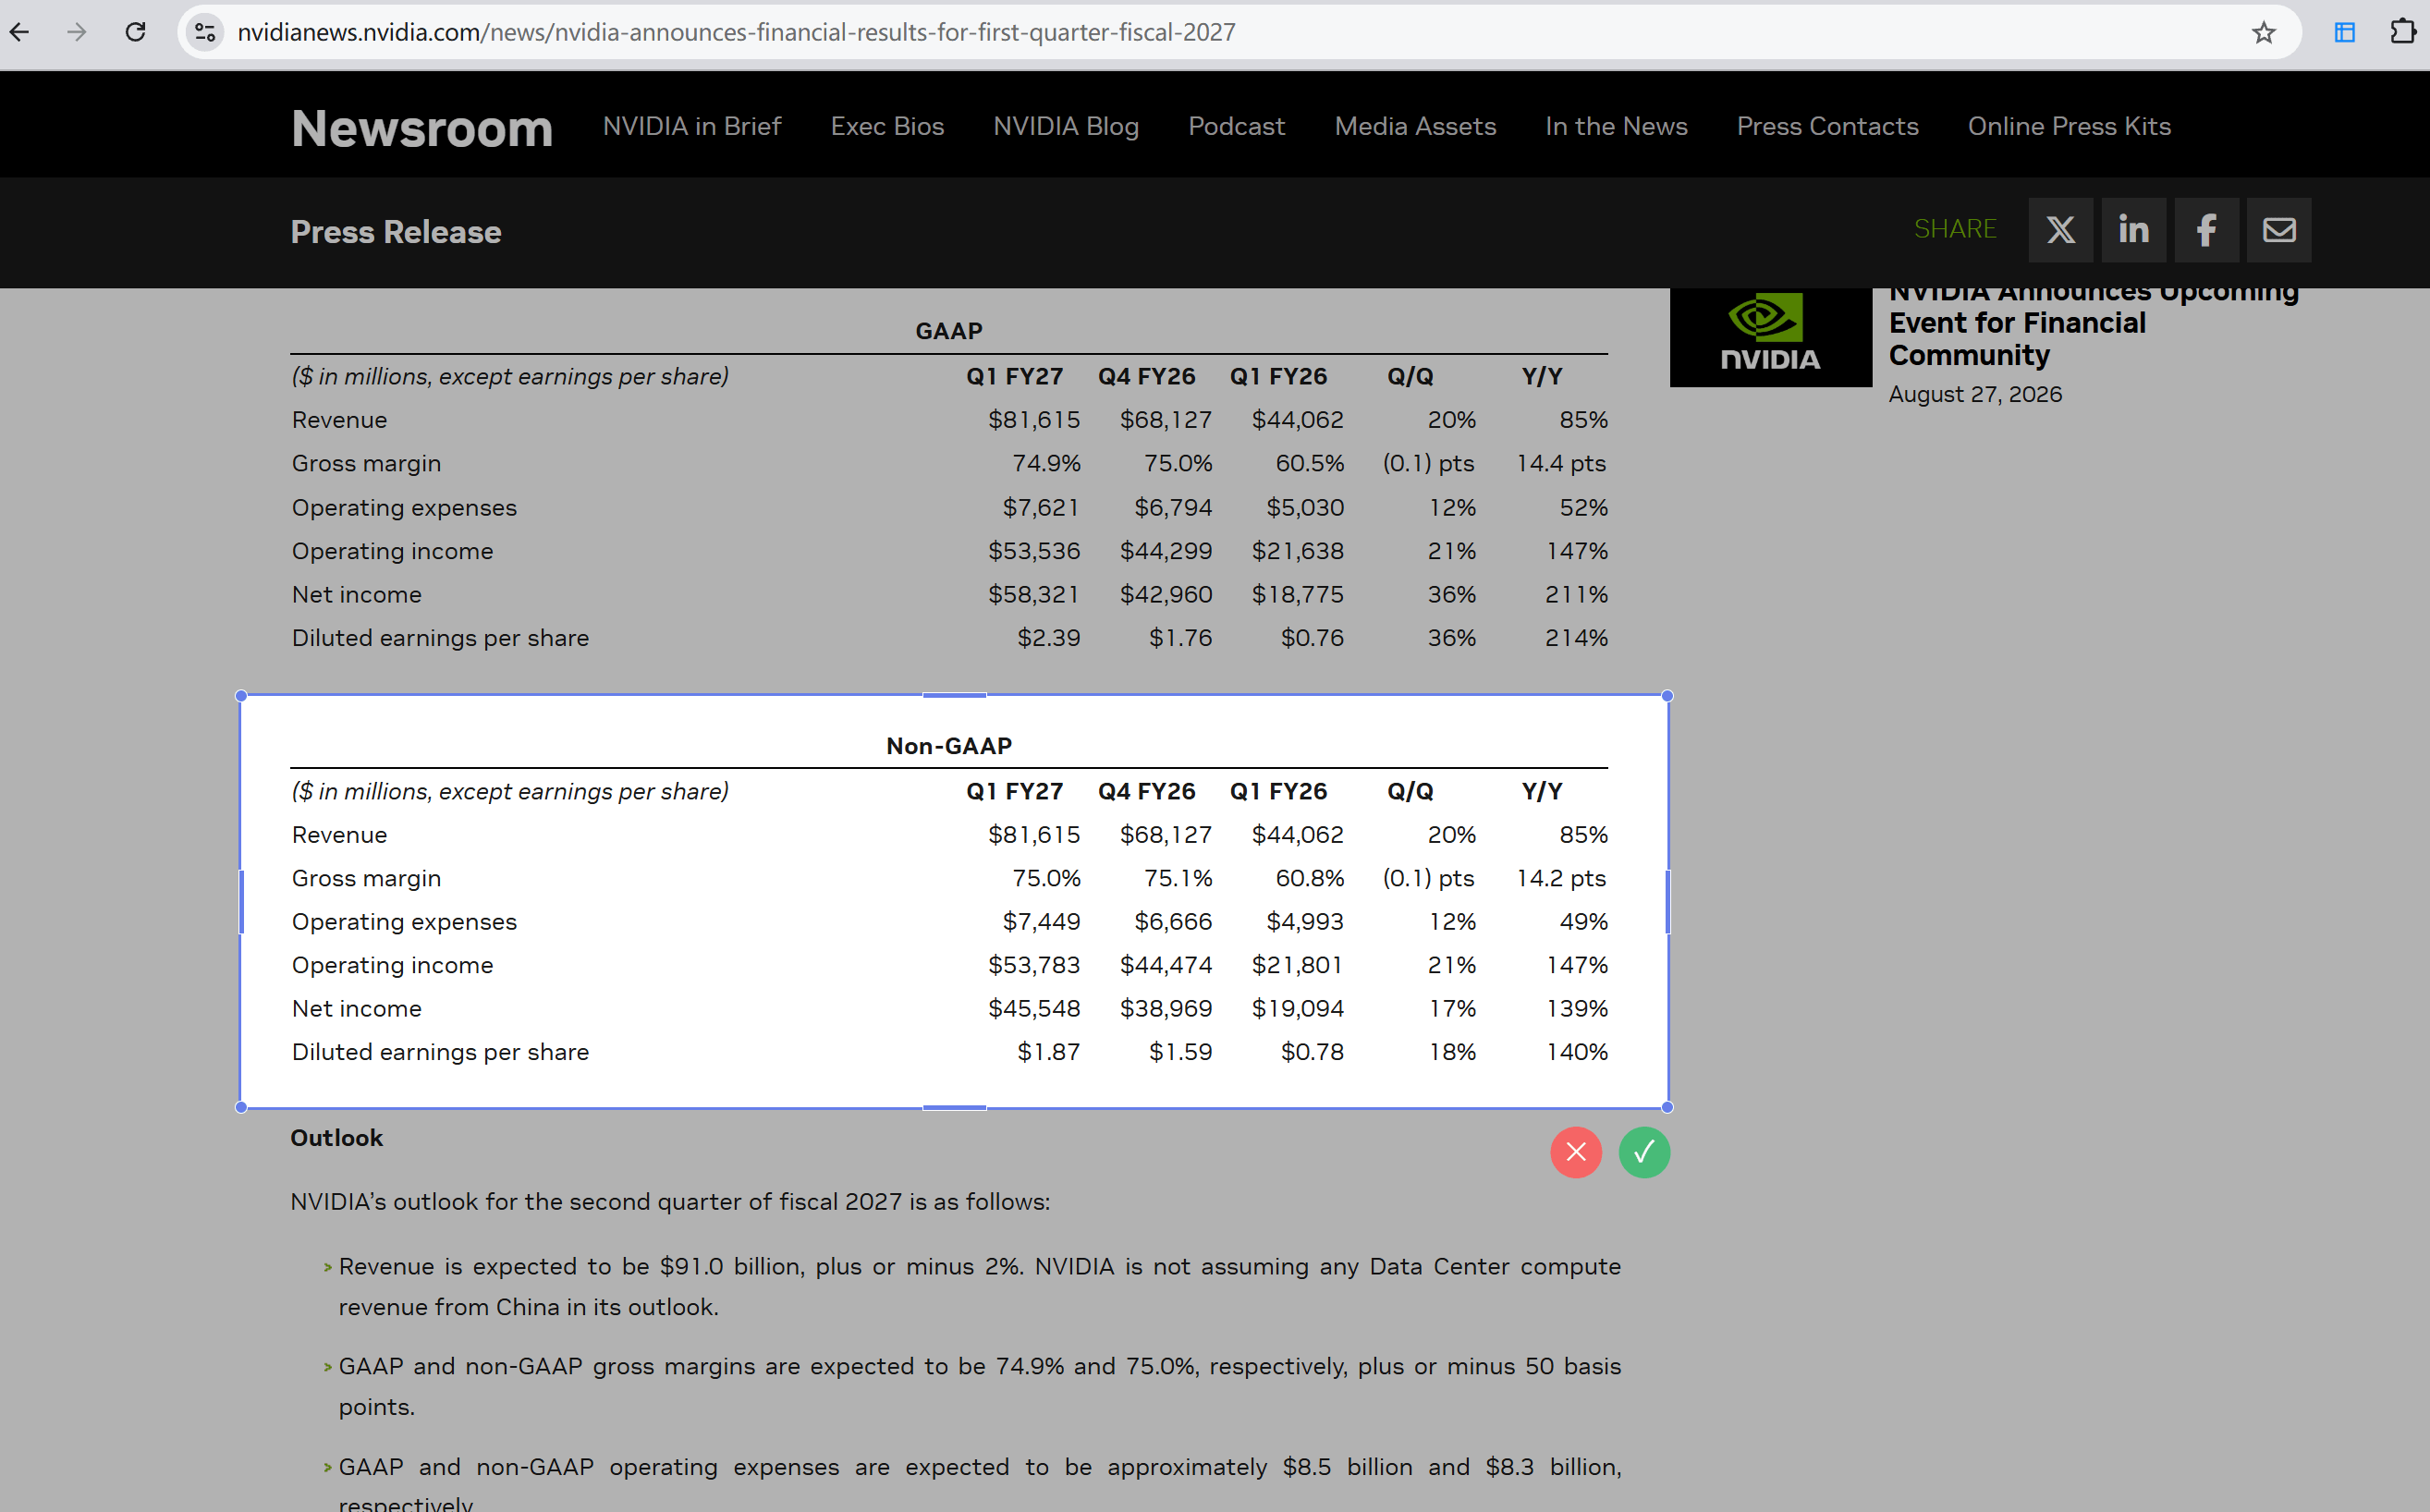Open the Podcast section
The image size is (2430, 1512).
1236,126
